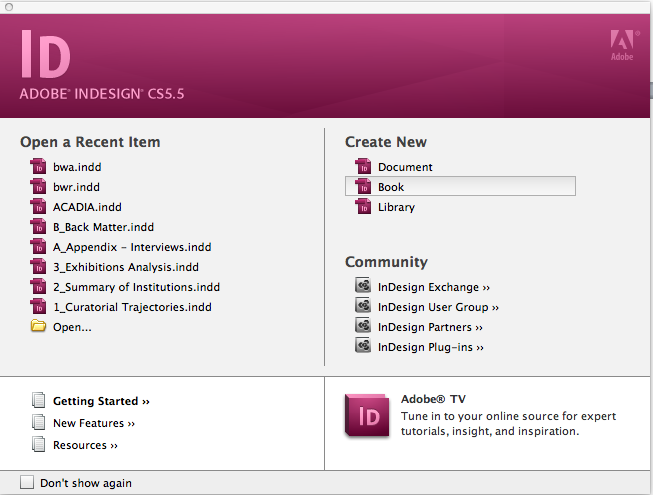Create a new Document

coord(405,167)
